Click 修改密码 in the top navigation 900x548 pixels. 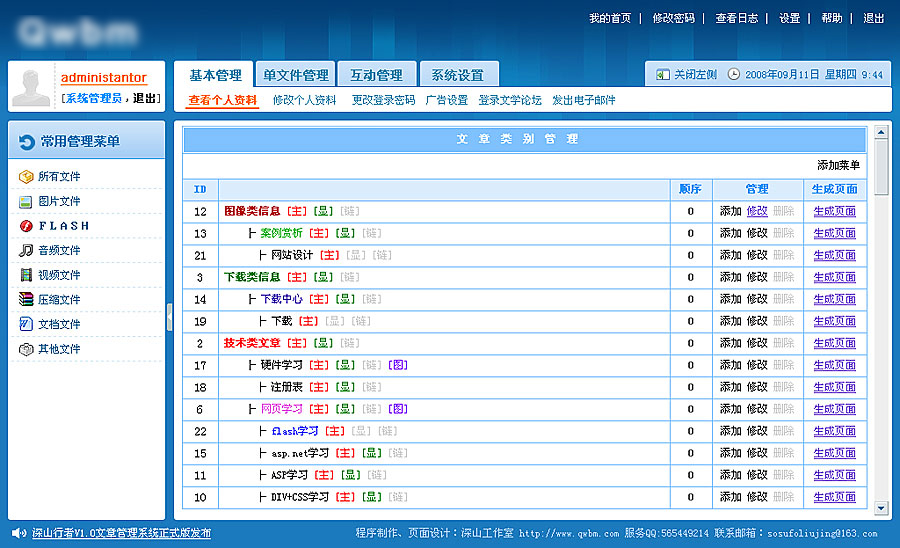point(673,18)
